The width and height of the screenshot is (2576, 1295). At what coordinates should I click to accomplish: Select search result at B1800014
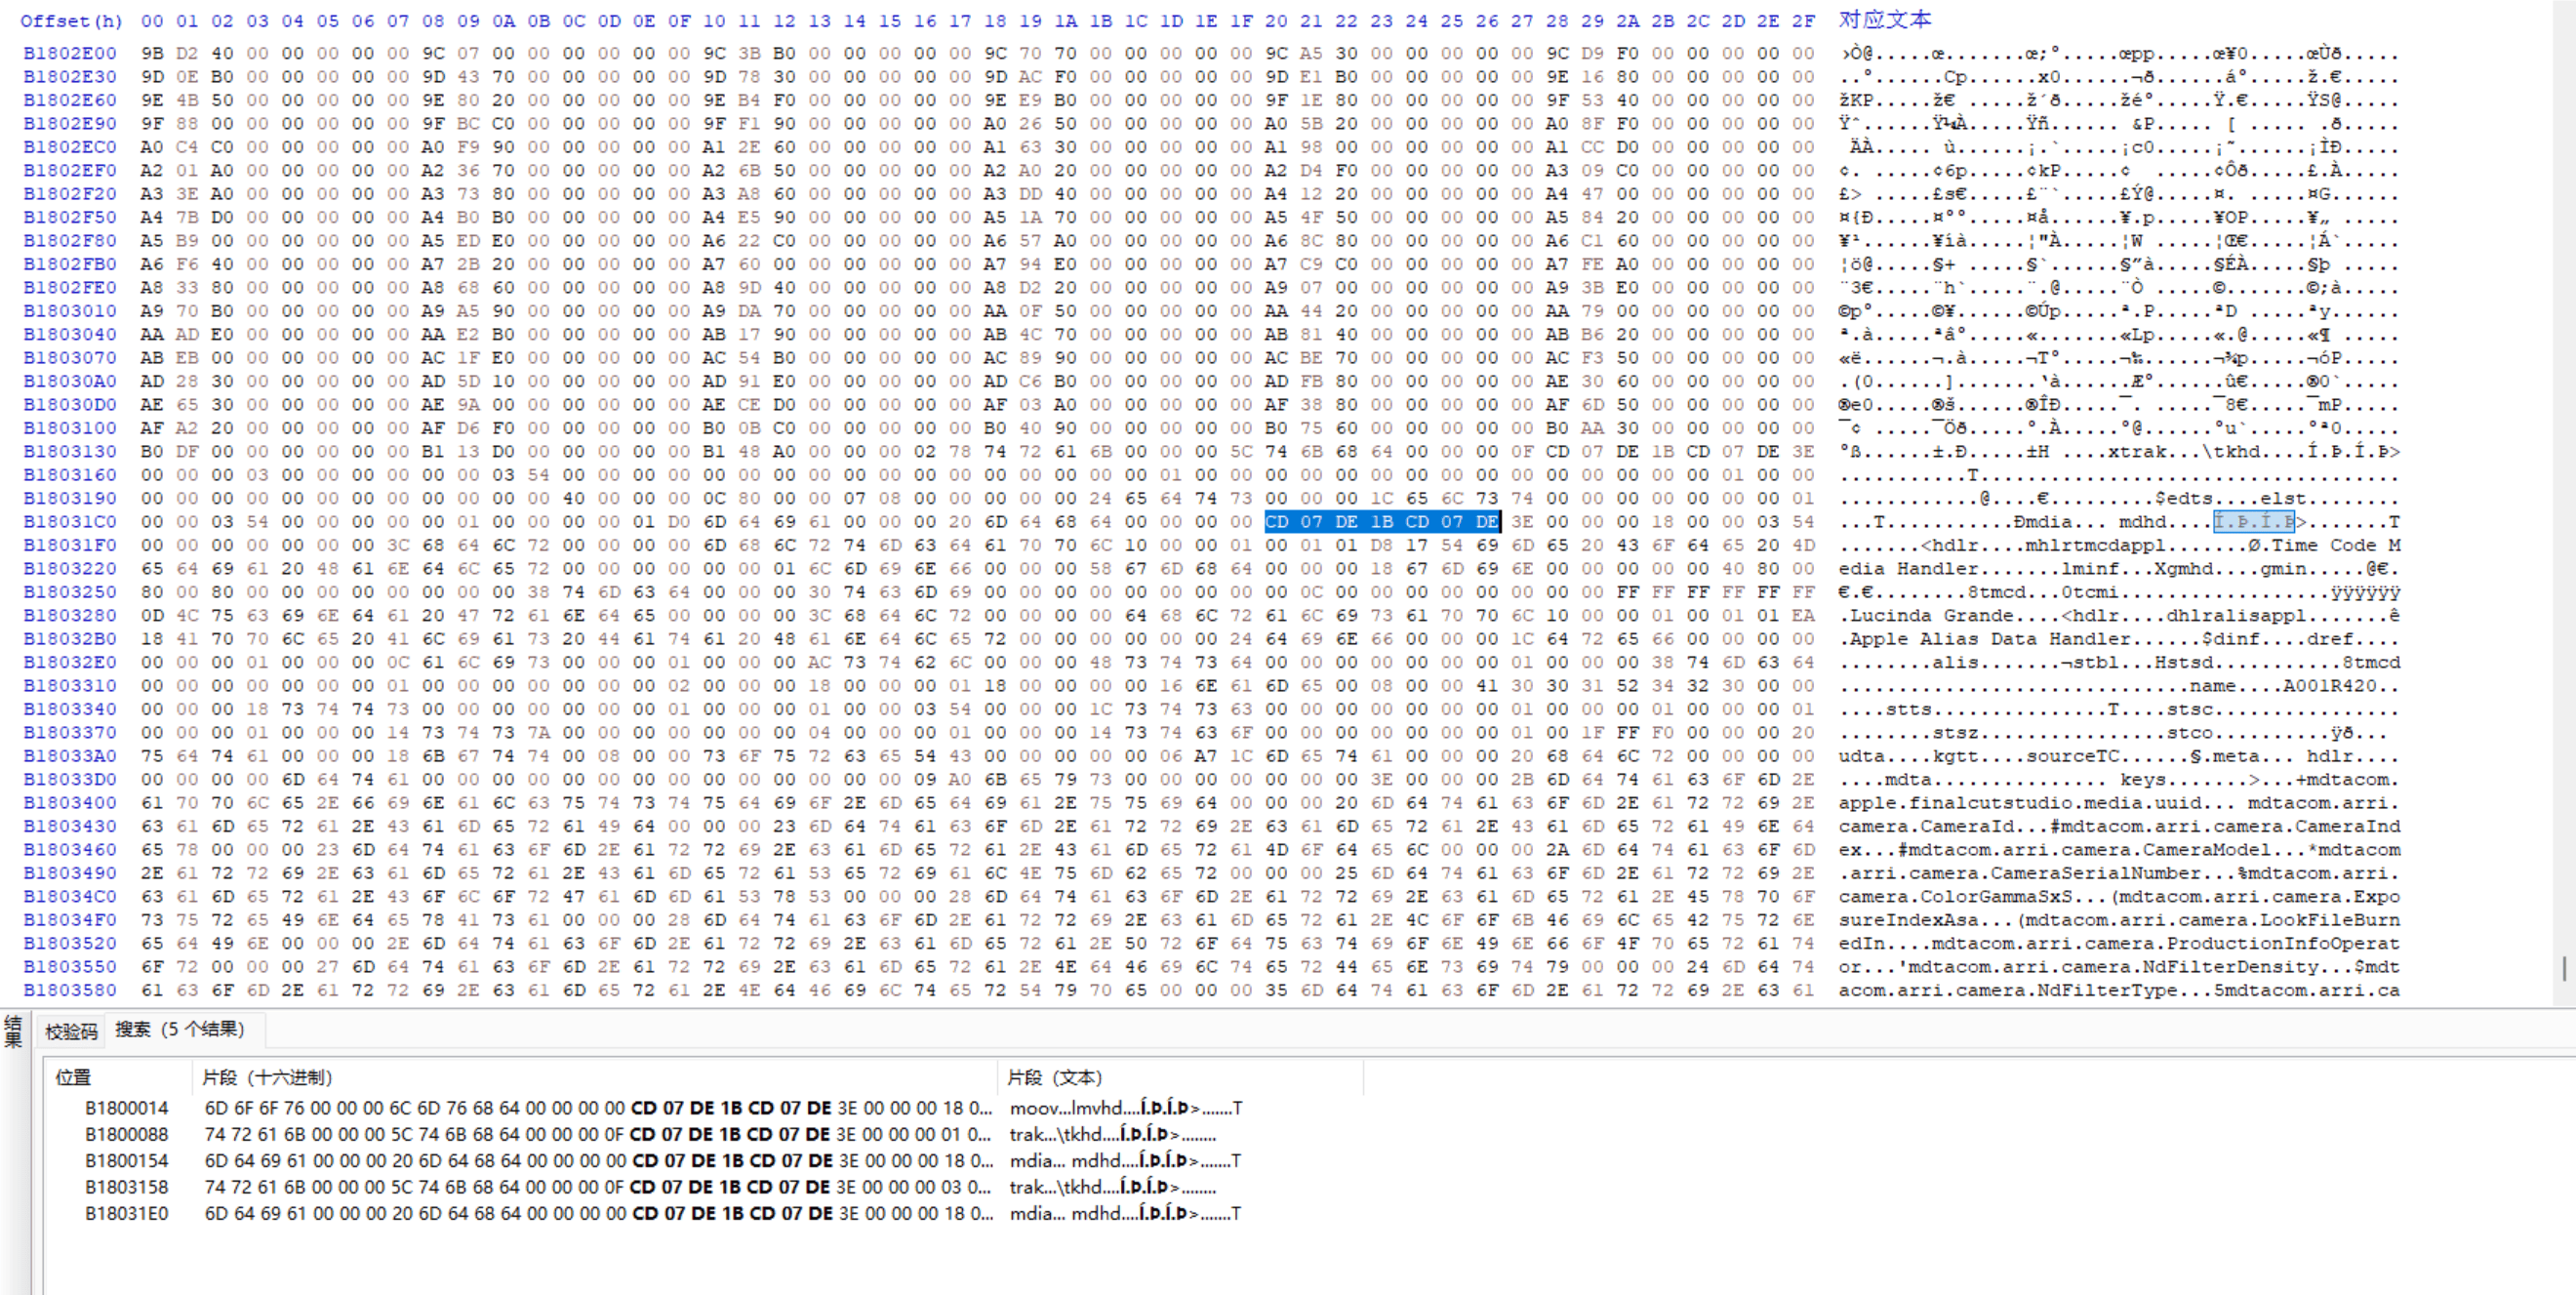126,1108
